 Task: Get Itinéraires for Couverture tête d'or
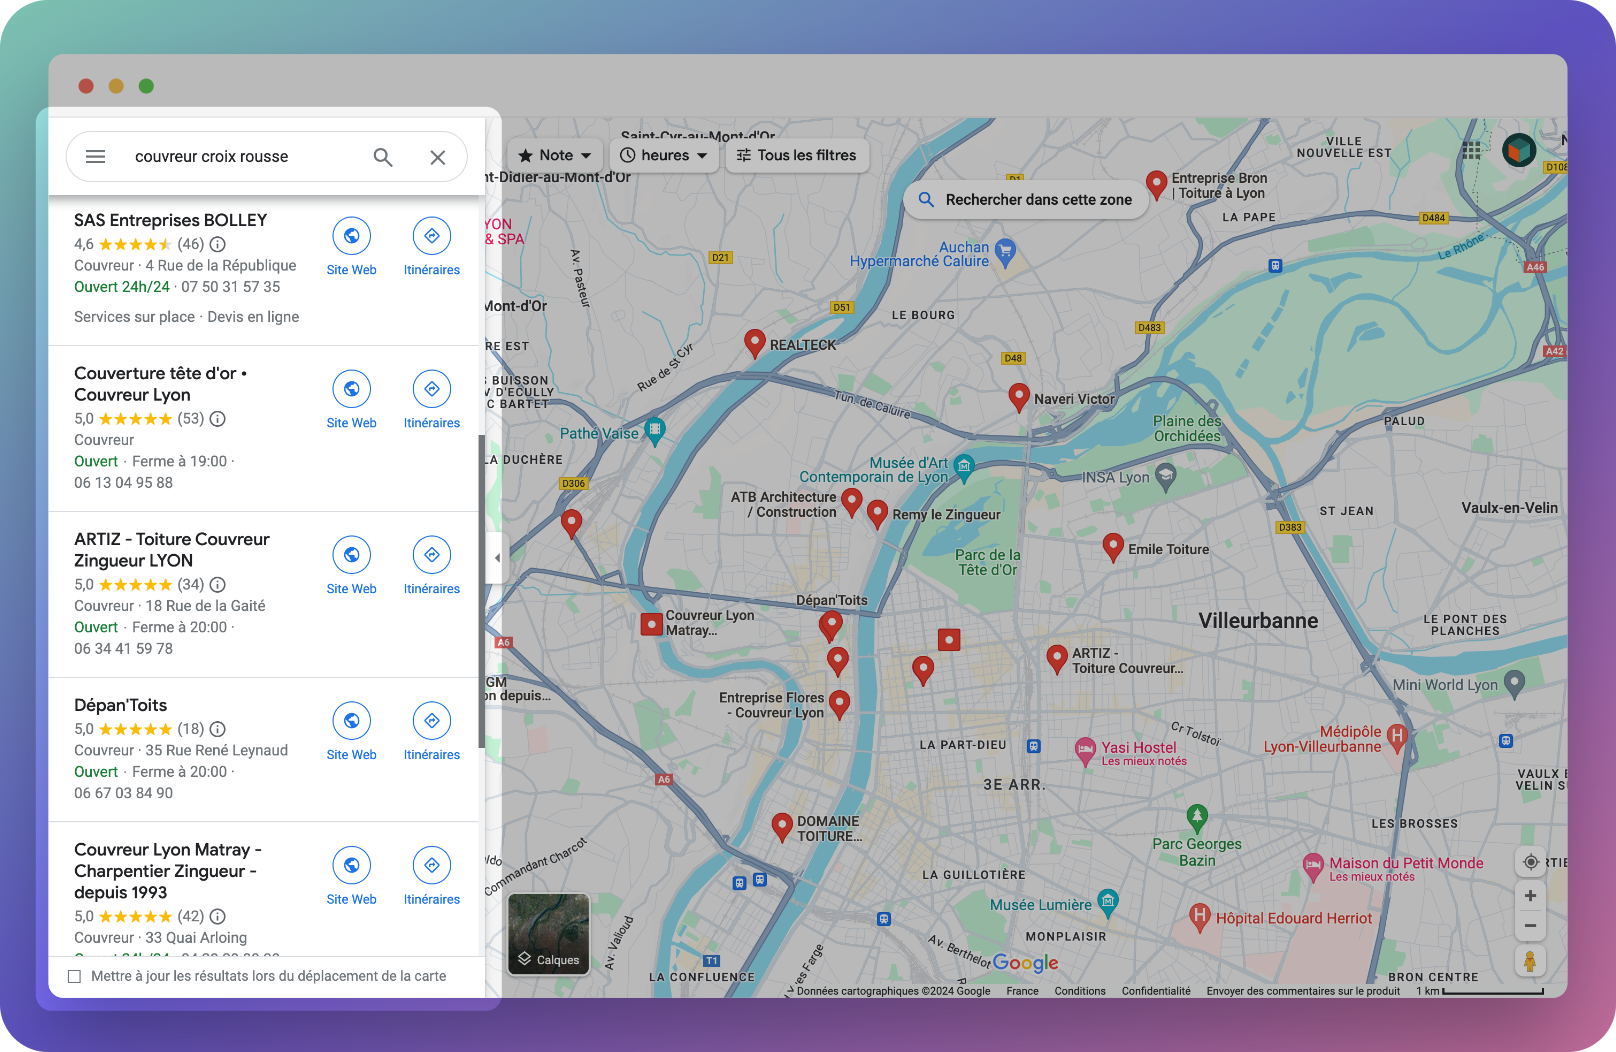(x=432, y=400)
